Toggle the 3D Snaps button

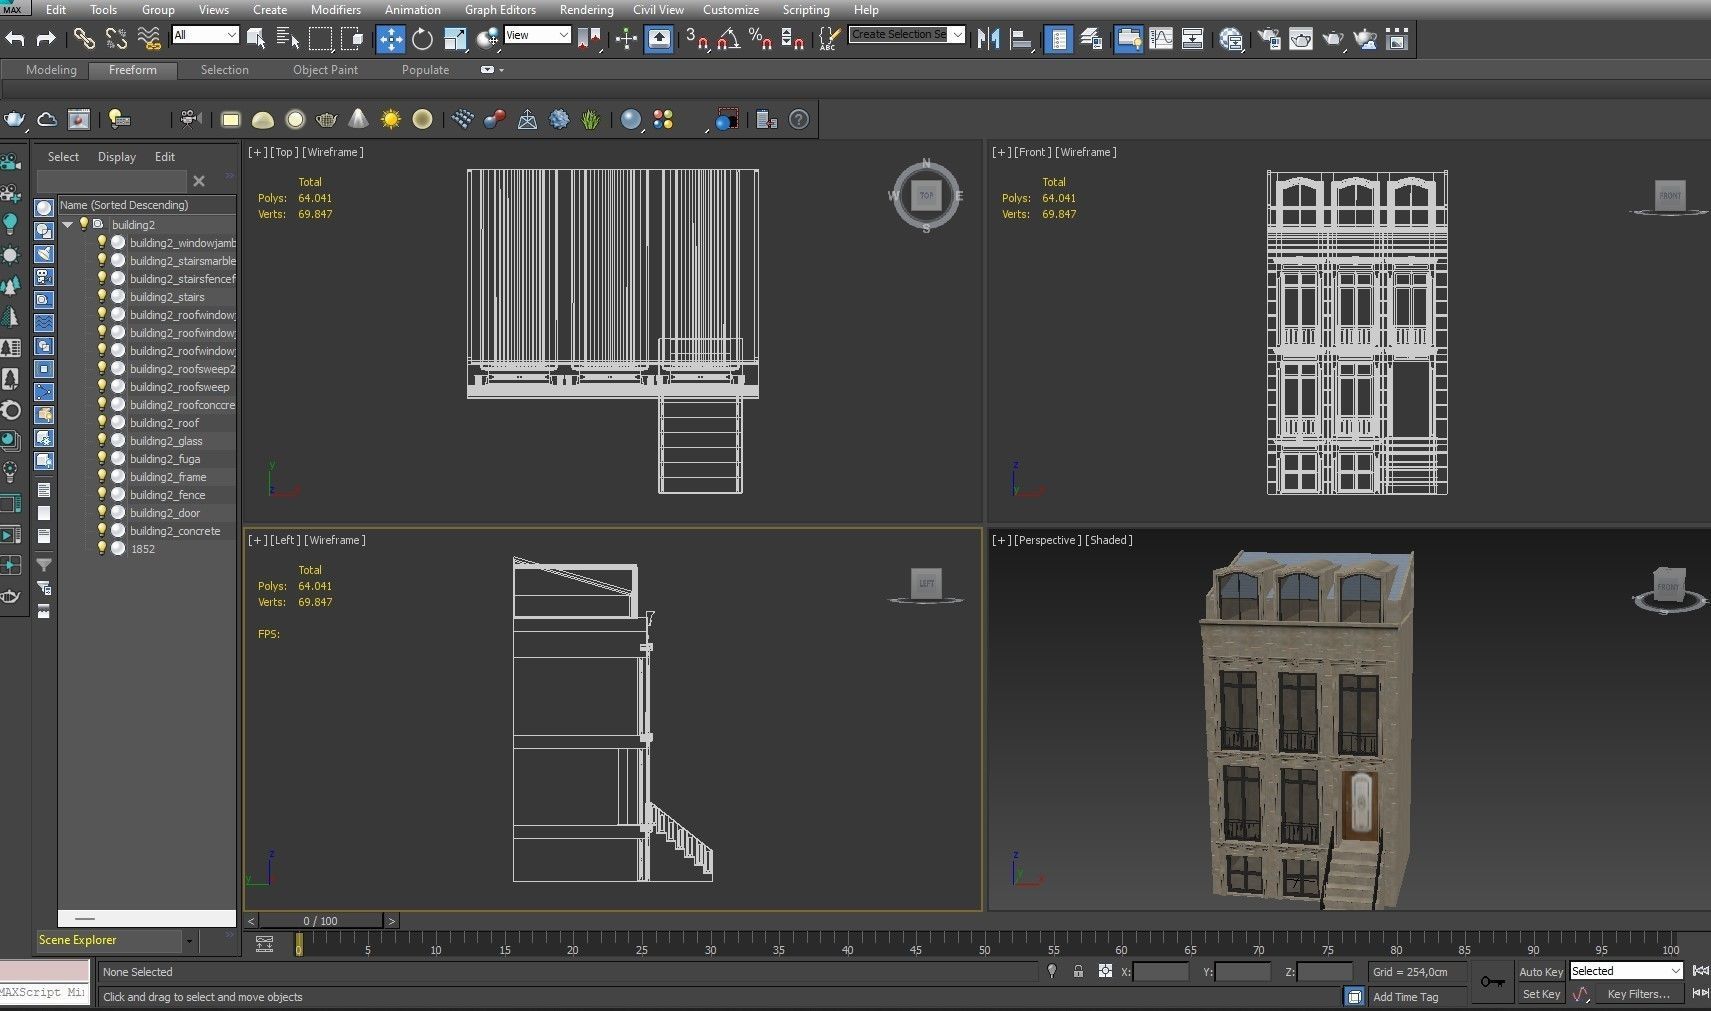point(696,39)
